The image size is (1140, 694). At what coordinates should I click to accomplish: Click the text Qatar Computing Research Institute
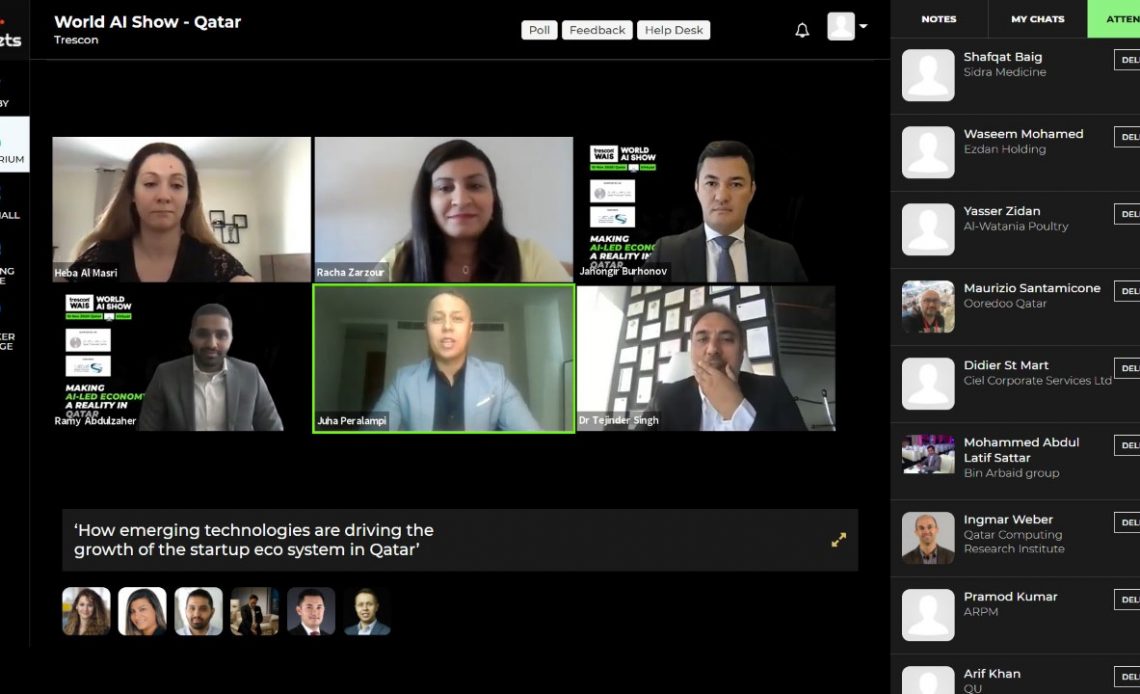click(x=1014, y=541)
